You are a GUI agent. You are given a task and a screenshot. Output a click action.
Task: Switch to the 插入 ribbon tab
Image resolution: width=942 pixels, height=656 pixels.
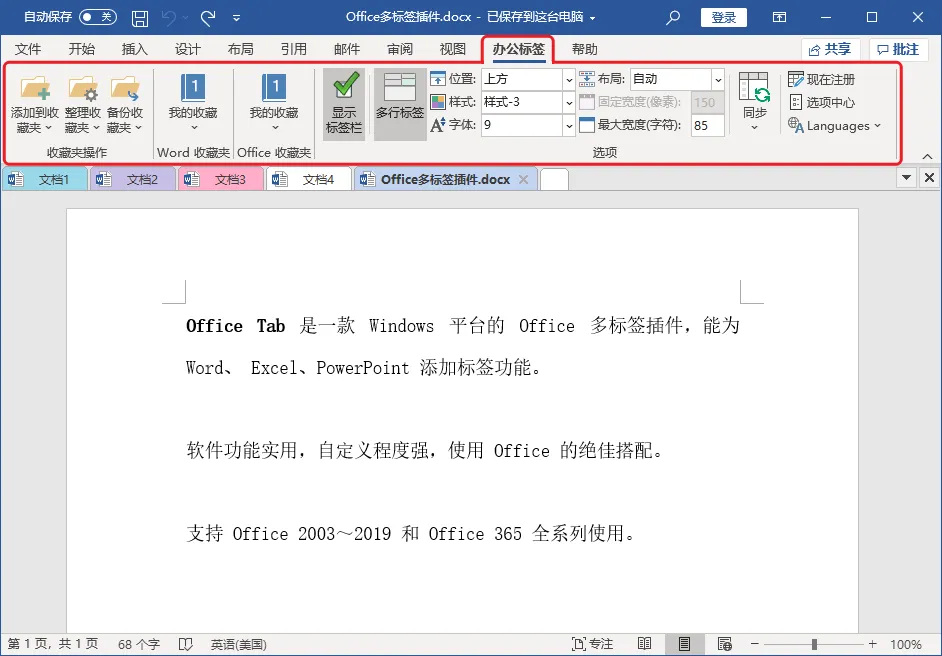[134, 49]
